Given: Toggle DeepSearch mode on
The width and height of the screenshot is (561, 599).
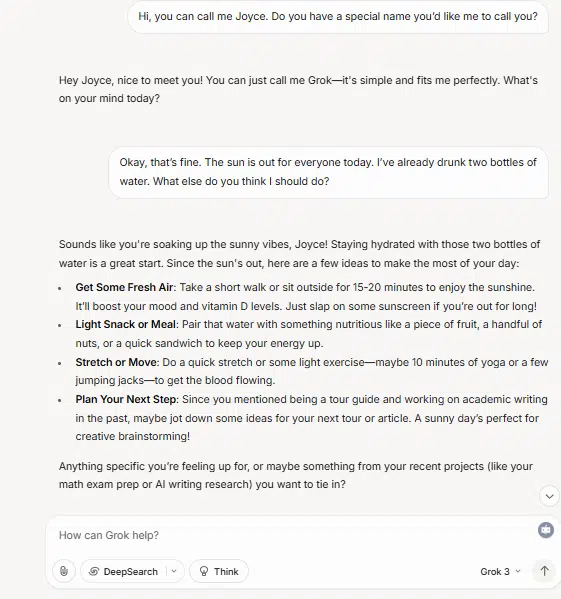Looking at the screenshot, I should 123,571.
